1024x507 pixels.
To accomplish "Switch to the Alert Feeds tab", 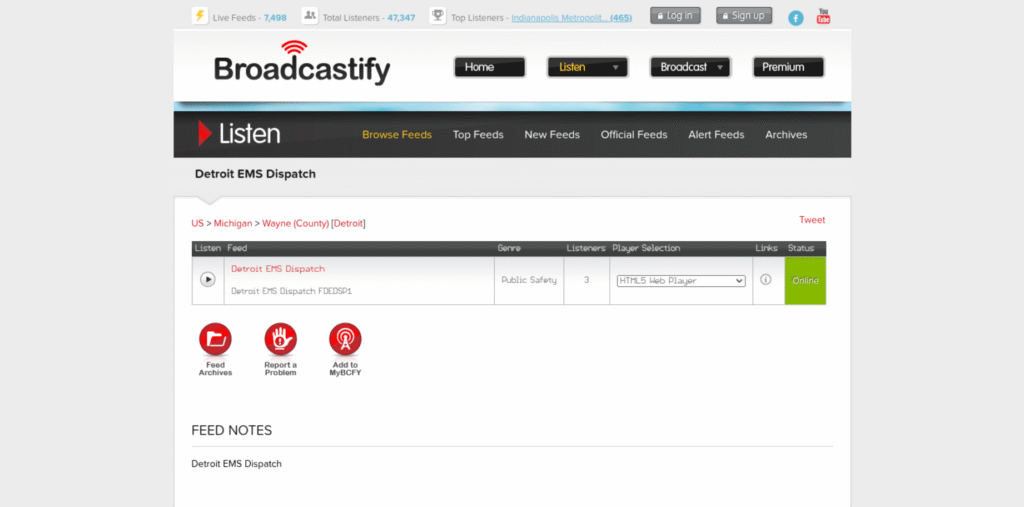I will tap(716, 135).
